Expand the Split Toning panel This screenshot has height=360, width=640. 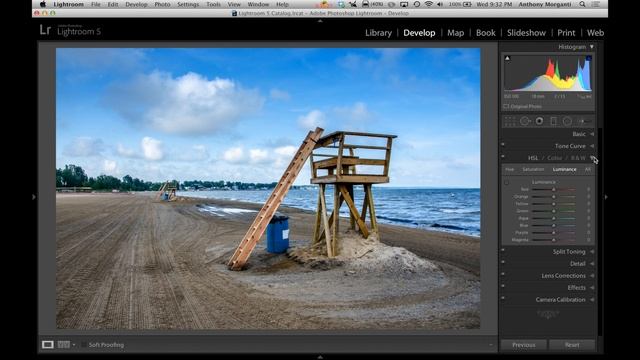pos(592,252)
